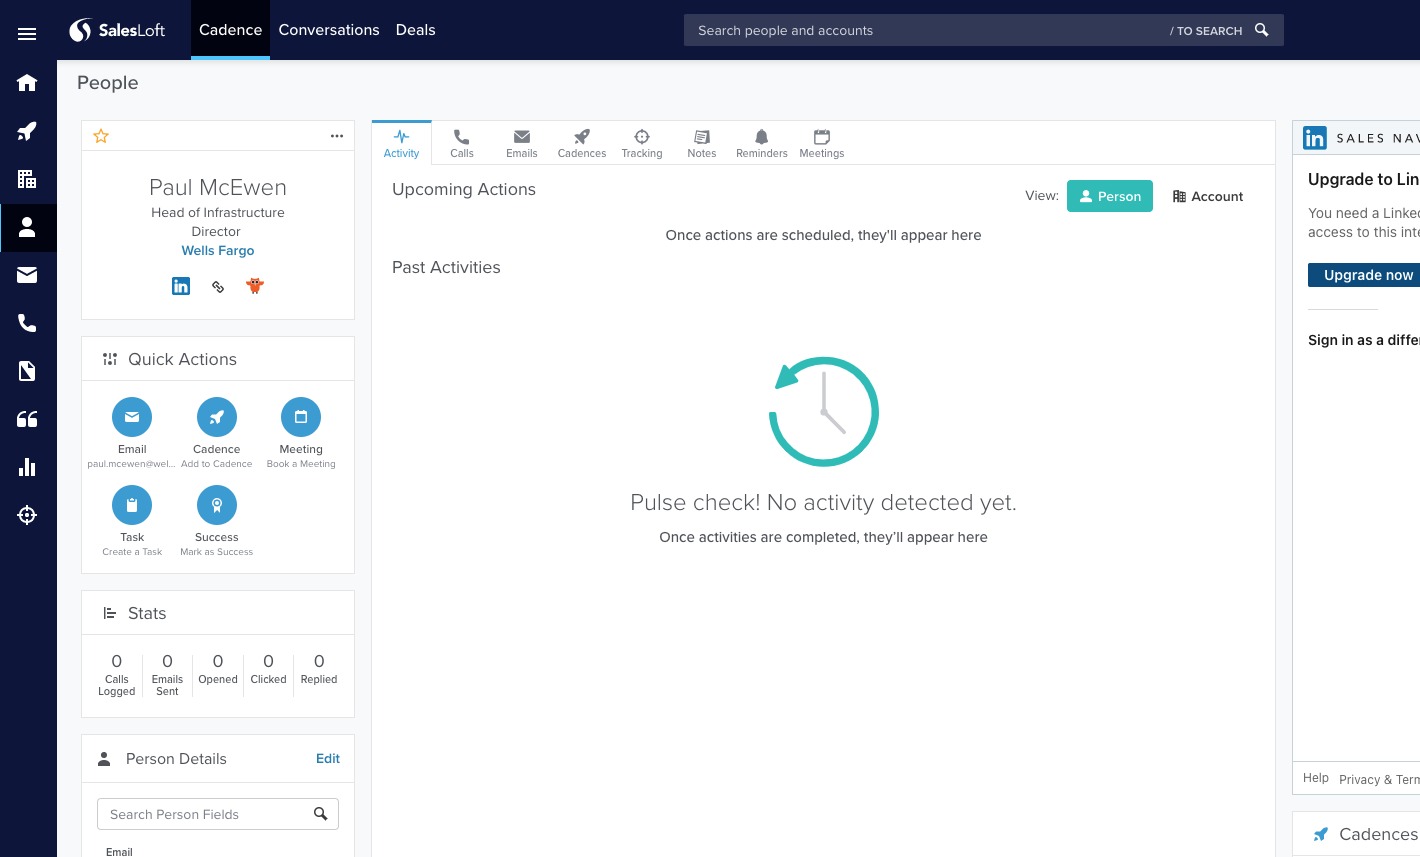Open Conversations in top navigation
Screen dimensions: 1420x857
(x=329, y=30)
